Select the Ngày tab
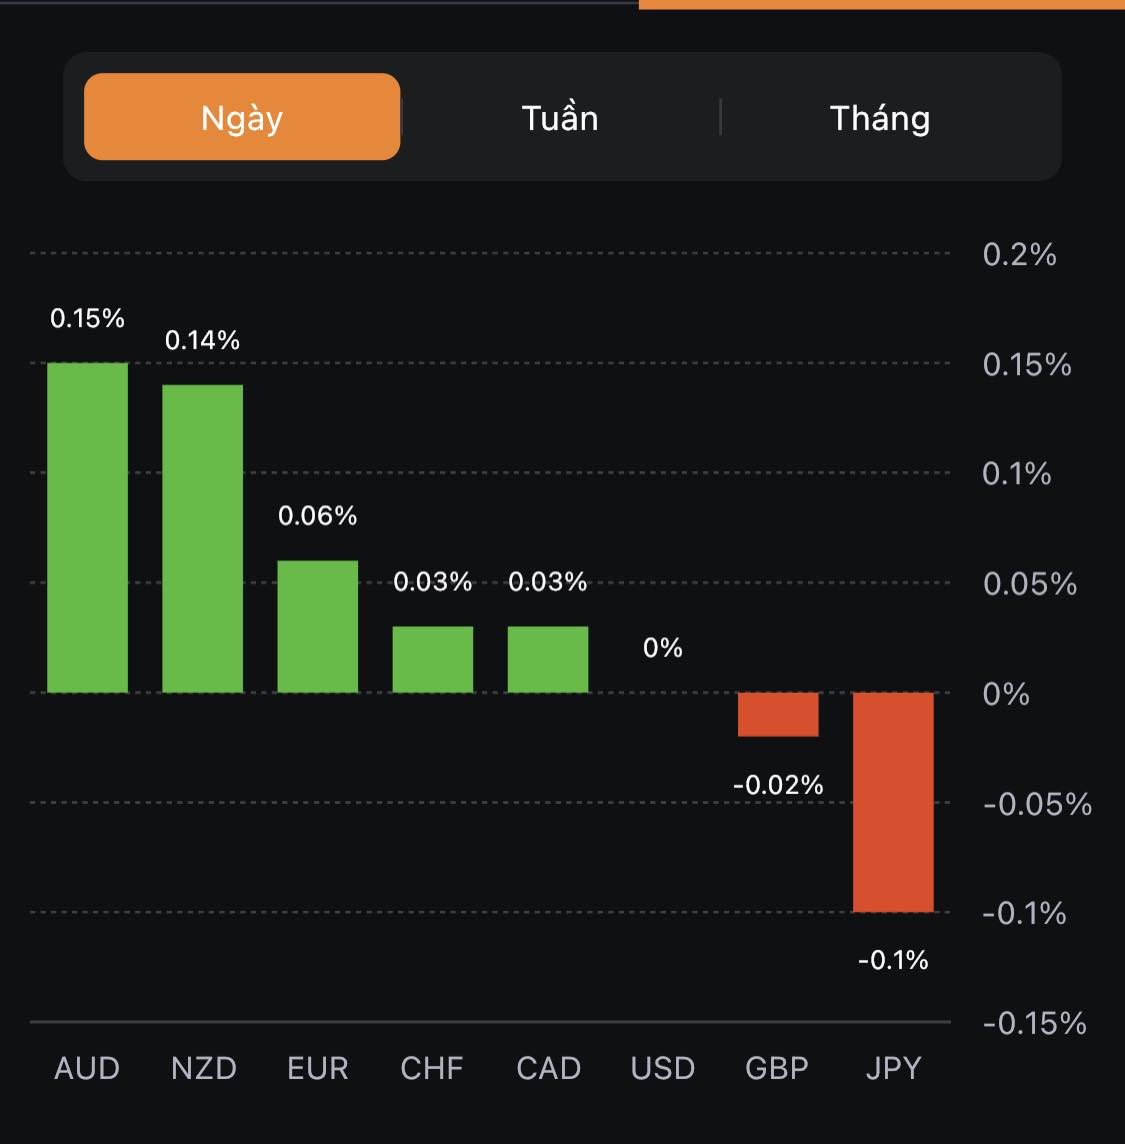Image resolution: width=1125 pixels, height=1144 pixels. point(242,117)
